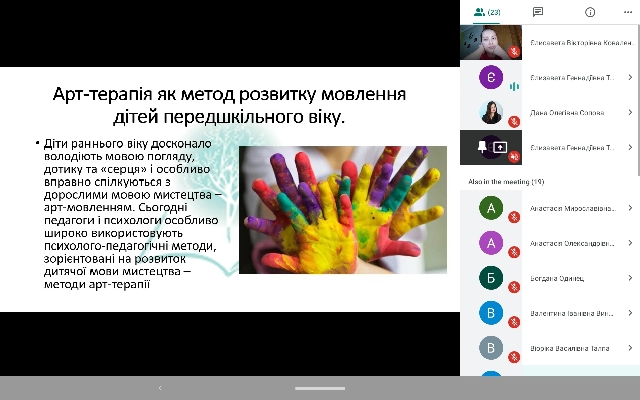This screenshot has width=640, height=400.
Task: Open the meeting info tab
Action: pos(590,12)
